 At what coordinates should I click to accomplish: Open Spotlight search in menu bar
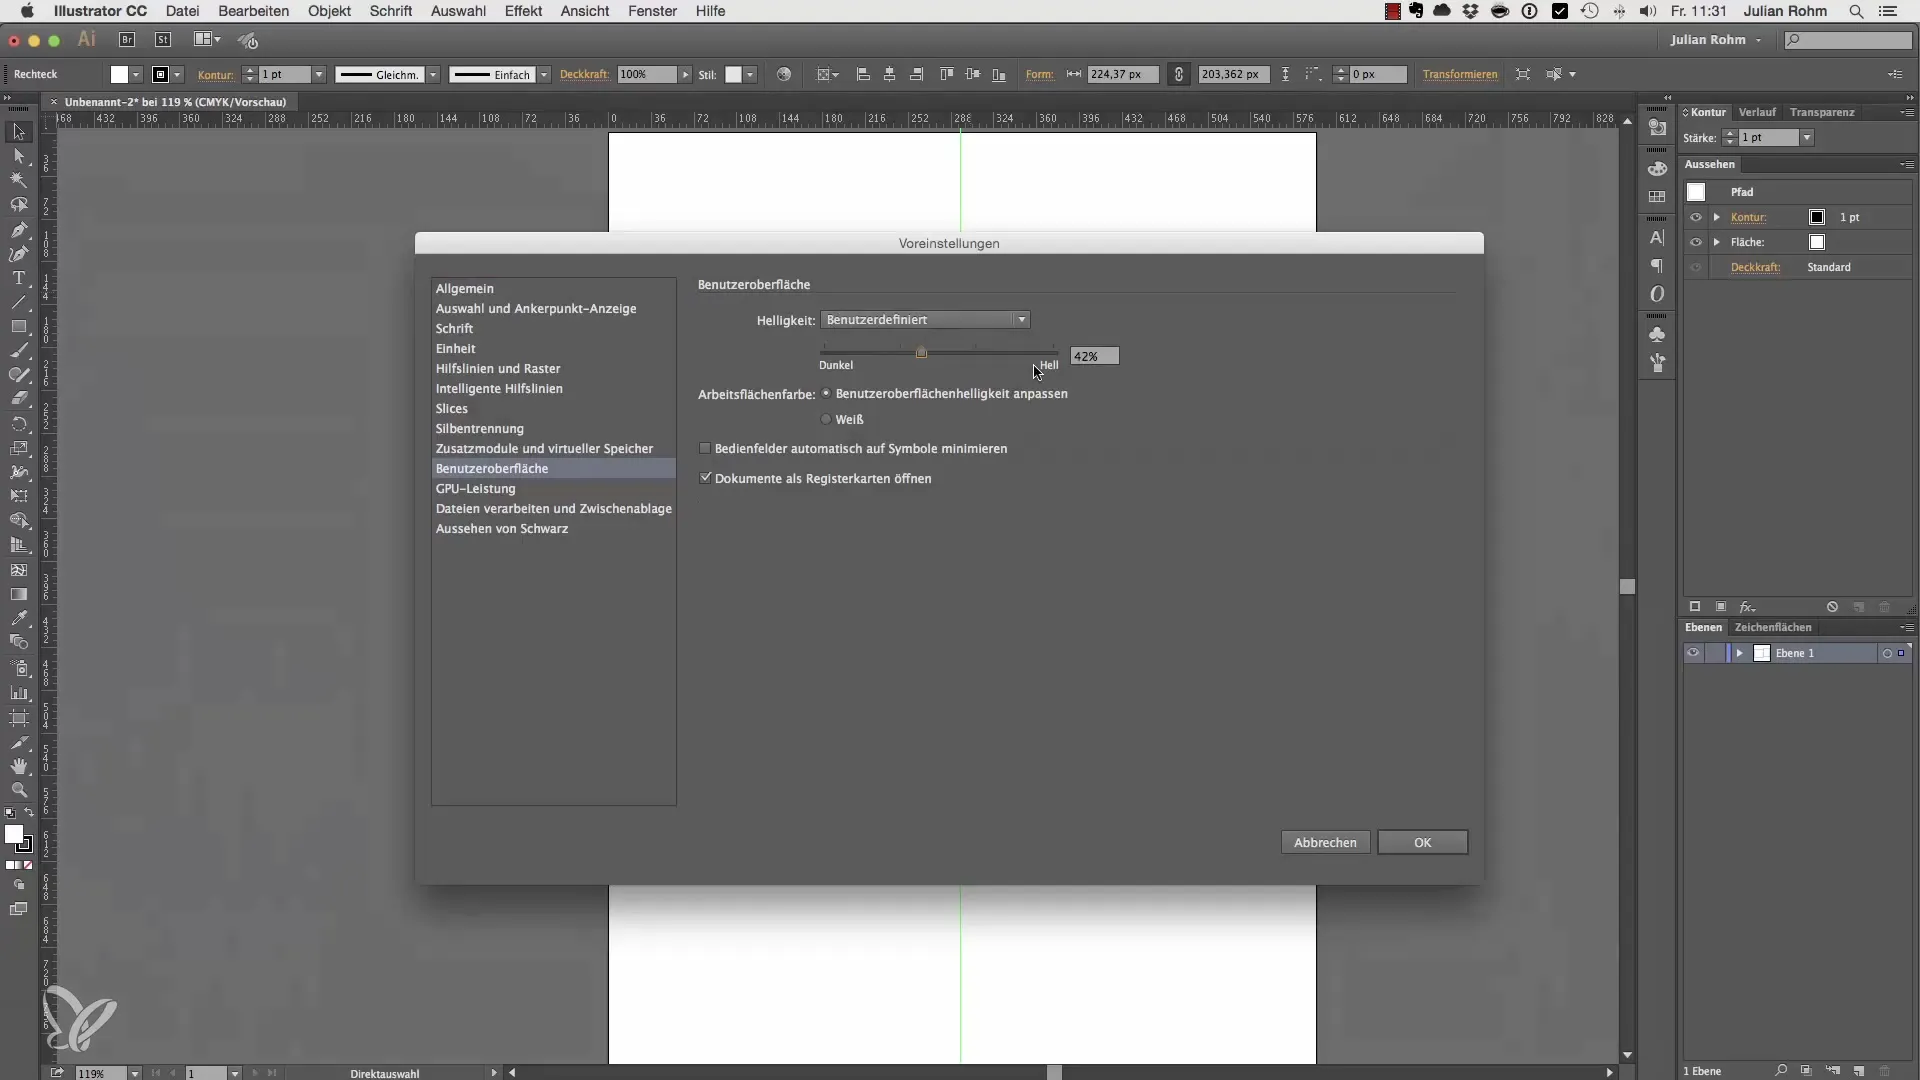point(1856,11)
